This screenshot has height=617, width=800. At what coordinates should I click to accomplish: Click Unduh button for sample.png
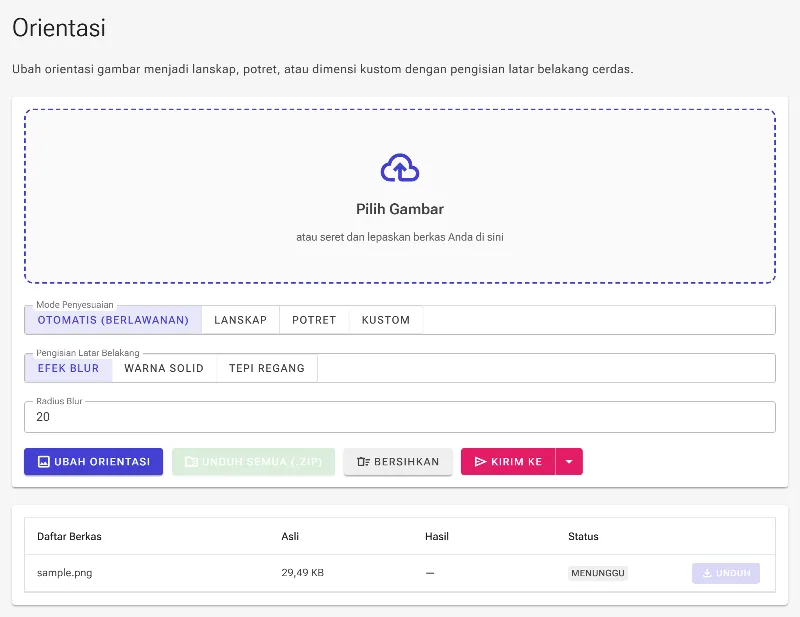(x=726, y=573)
